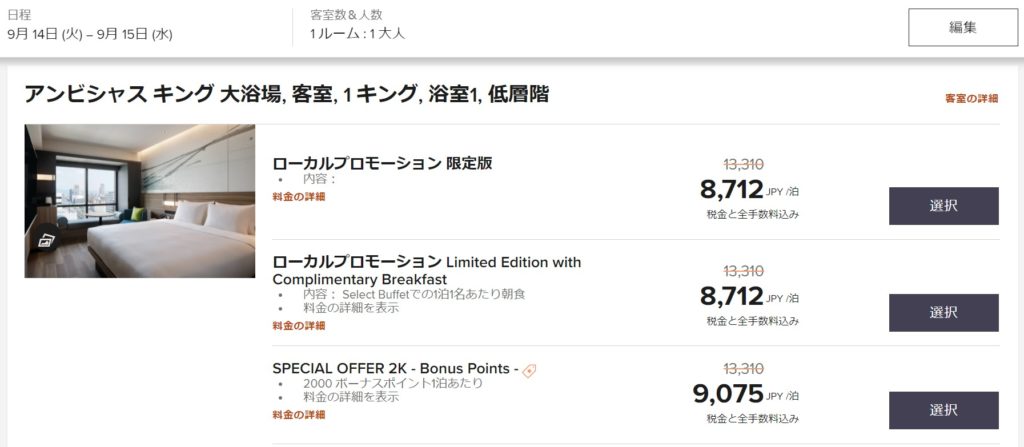
Task: Click the SPECIAL OFFER 2K - Bonus Points title
Action: 394,369
